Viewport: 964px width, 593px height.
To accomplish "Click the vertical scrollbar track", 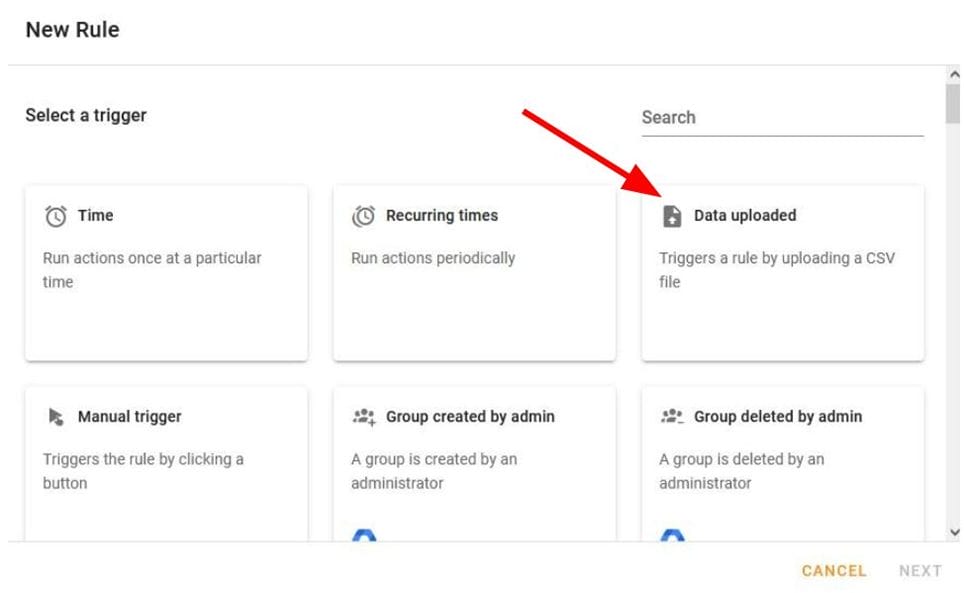I will point(953,300).
